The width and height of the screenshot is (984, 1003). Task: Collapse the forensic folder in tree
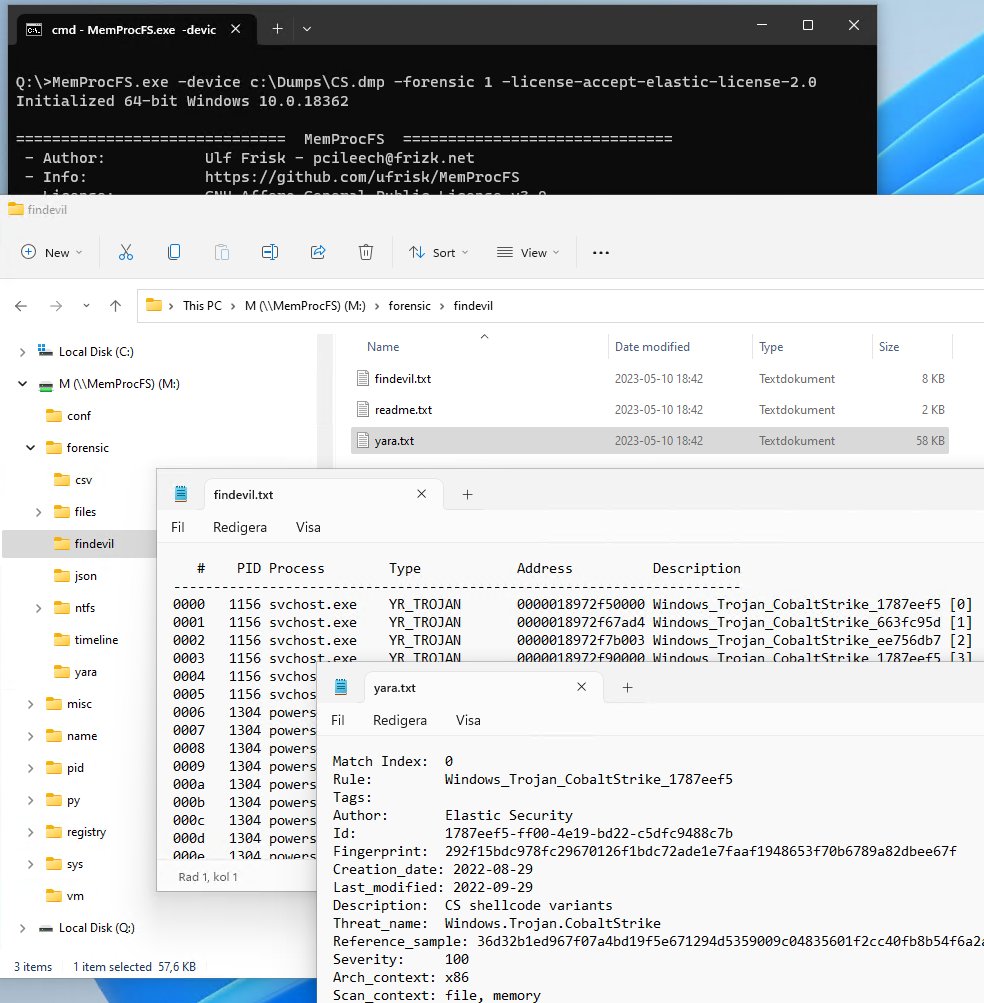[x=30, y=448]
